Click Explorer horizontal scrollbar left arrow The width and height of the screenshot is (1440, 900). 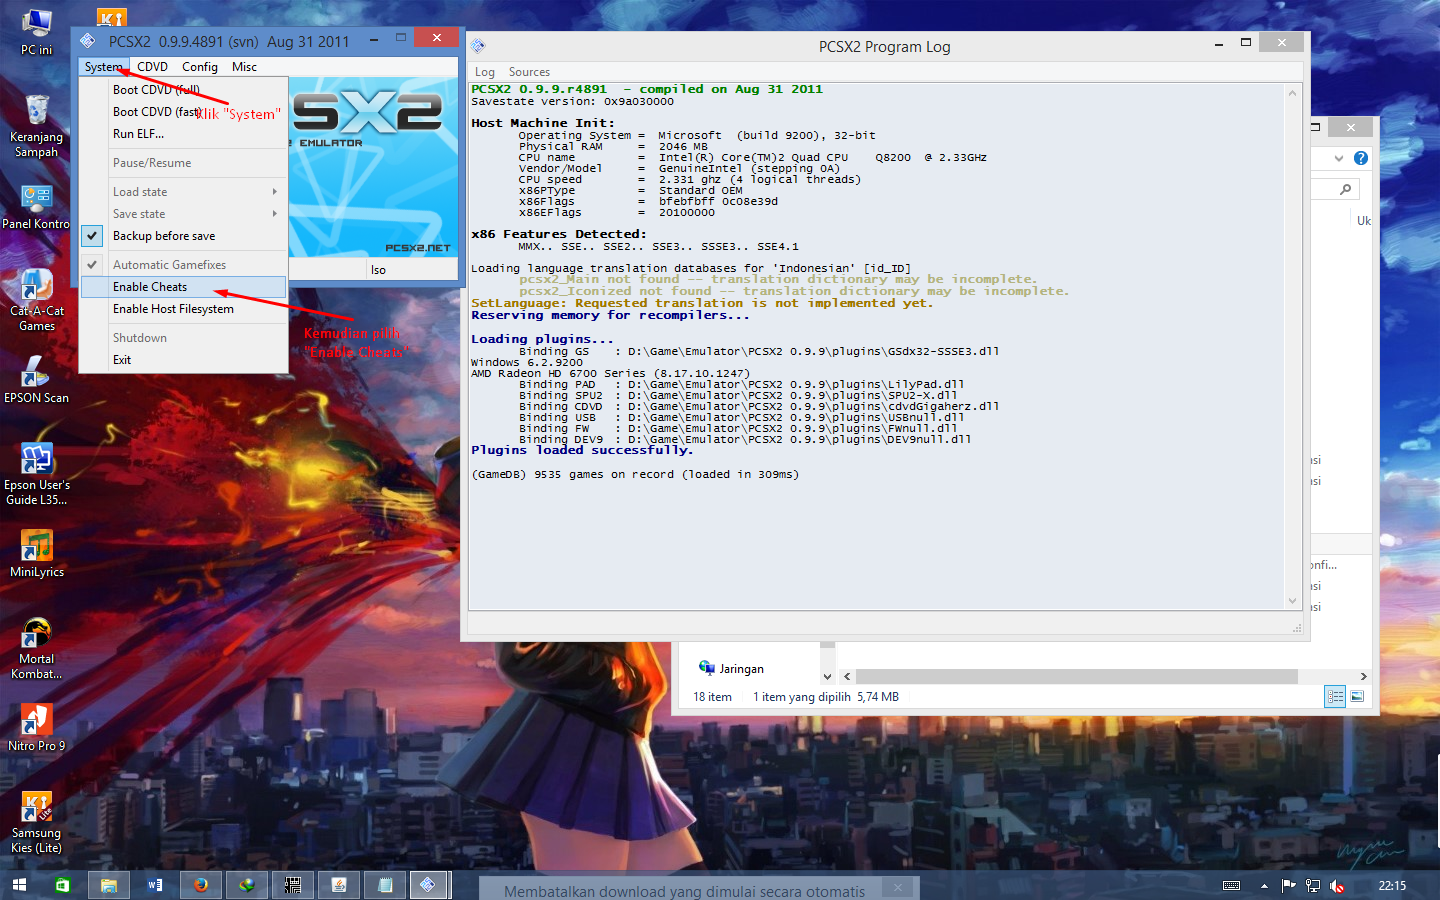coord(847,677)
